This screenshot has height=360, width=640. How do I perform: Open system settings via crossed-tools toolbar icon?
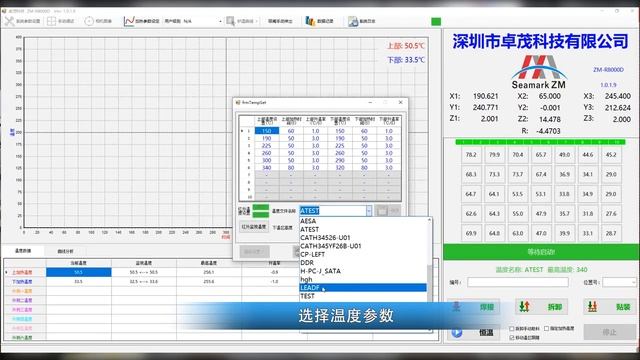(9, 21)
